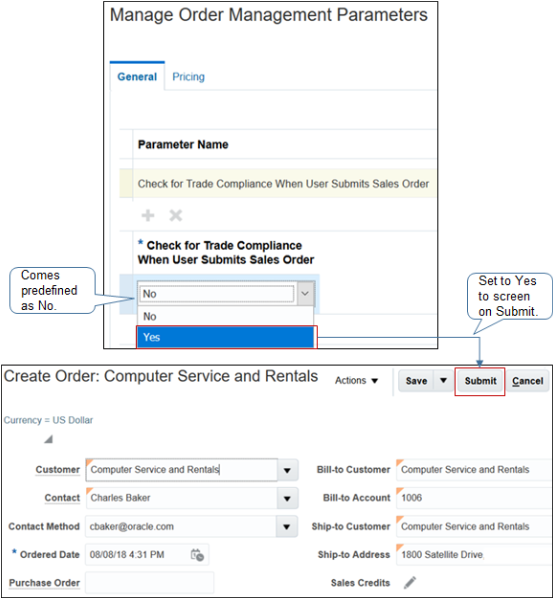Click the Contact Method field
This screenshot has width=554, height=599.
coord(182,526)
